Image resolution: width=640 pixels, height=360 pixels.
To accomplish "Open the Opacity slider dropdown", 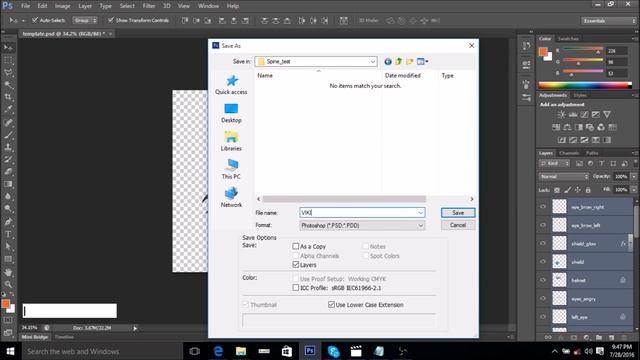I will [633, 177].
